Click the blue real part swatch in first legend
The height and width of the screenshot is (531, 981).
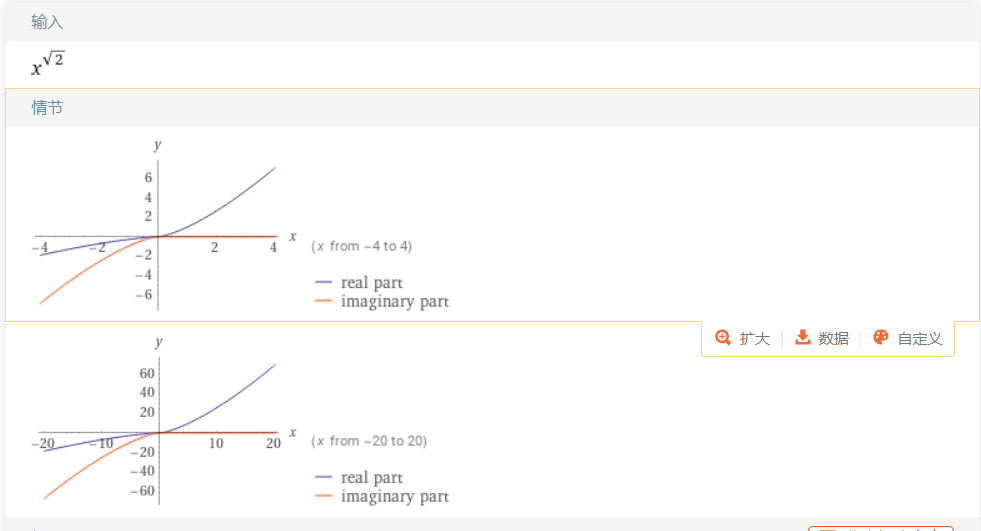[323, 283]
